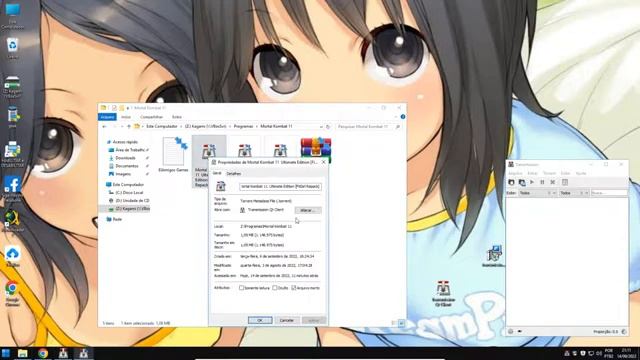The height and width of the screenshot is (360, 640).
Task: Close the Properties dialog
Action: point(324,162)
